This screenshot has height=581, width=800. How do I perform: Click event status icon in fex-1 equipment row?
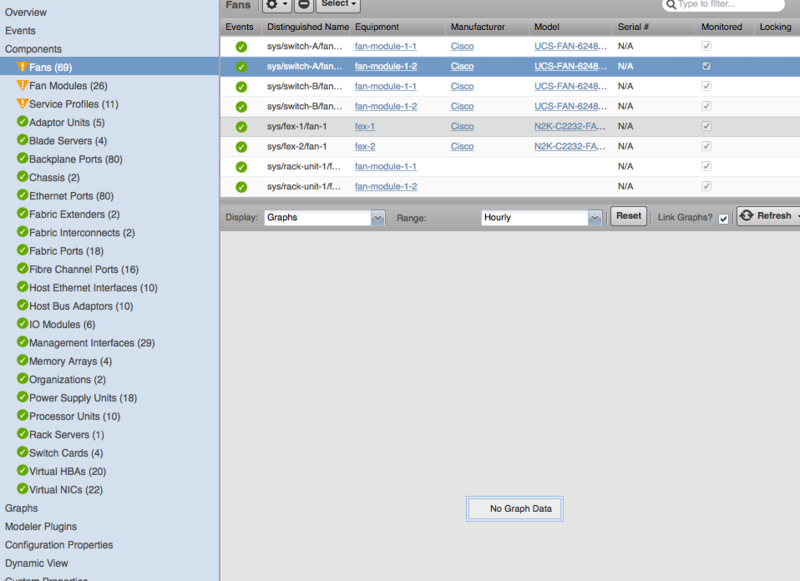pos(241,127)
